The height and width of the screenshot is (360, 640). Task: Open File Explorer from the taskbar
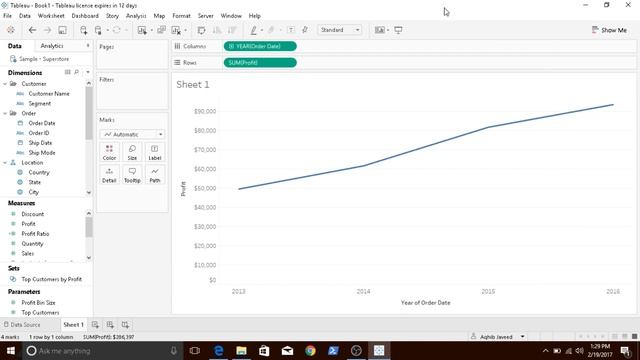[x=241, y=351]
